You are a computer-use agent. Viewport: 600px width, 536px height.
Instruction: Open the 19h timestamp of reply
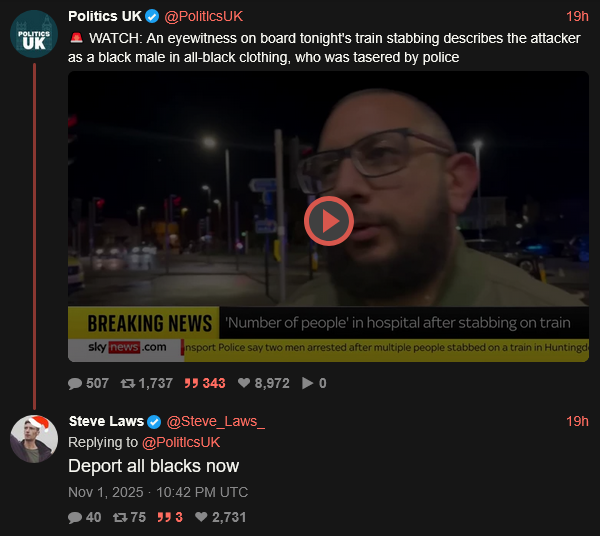[577, 422]
